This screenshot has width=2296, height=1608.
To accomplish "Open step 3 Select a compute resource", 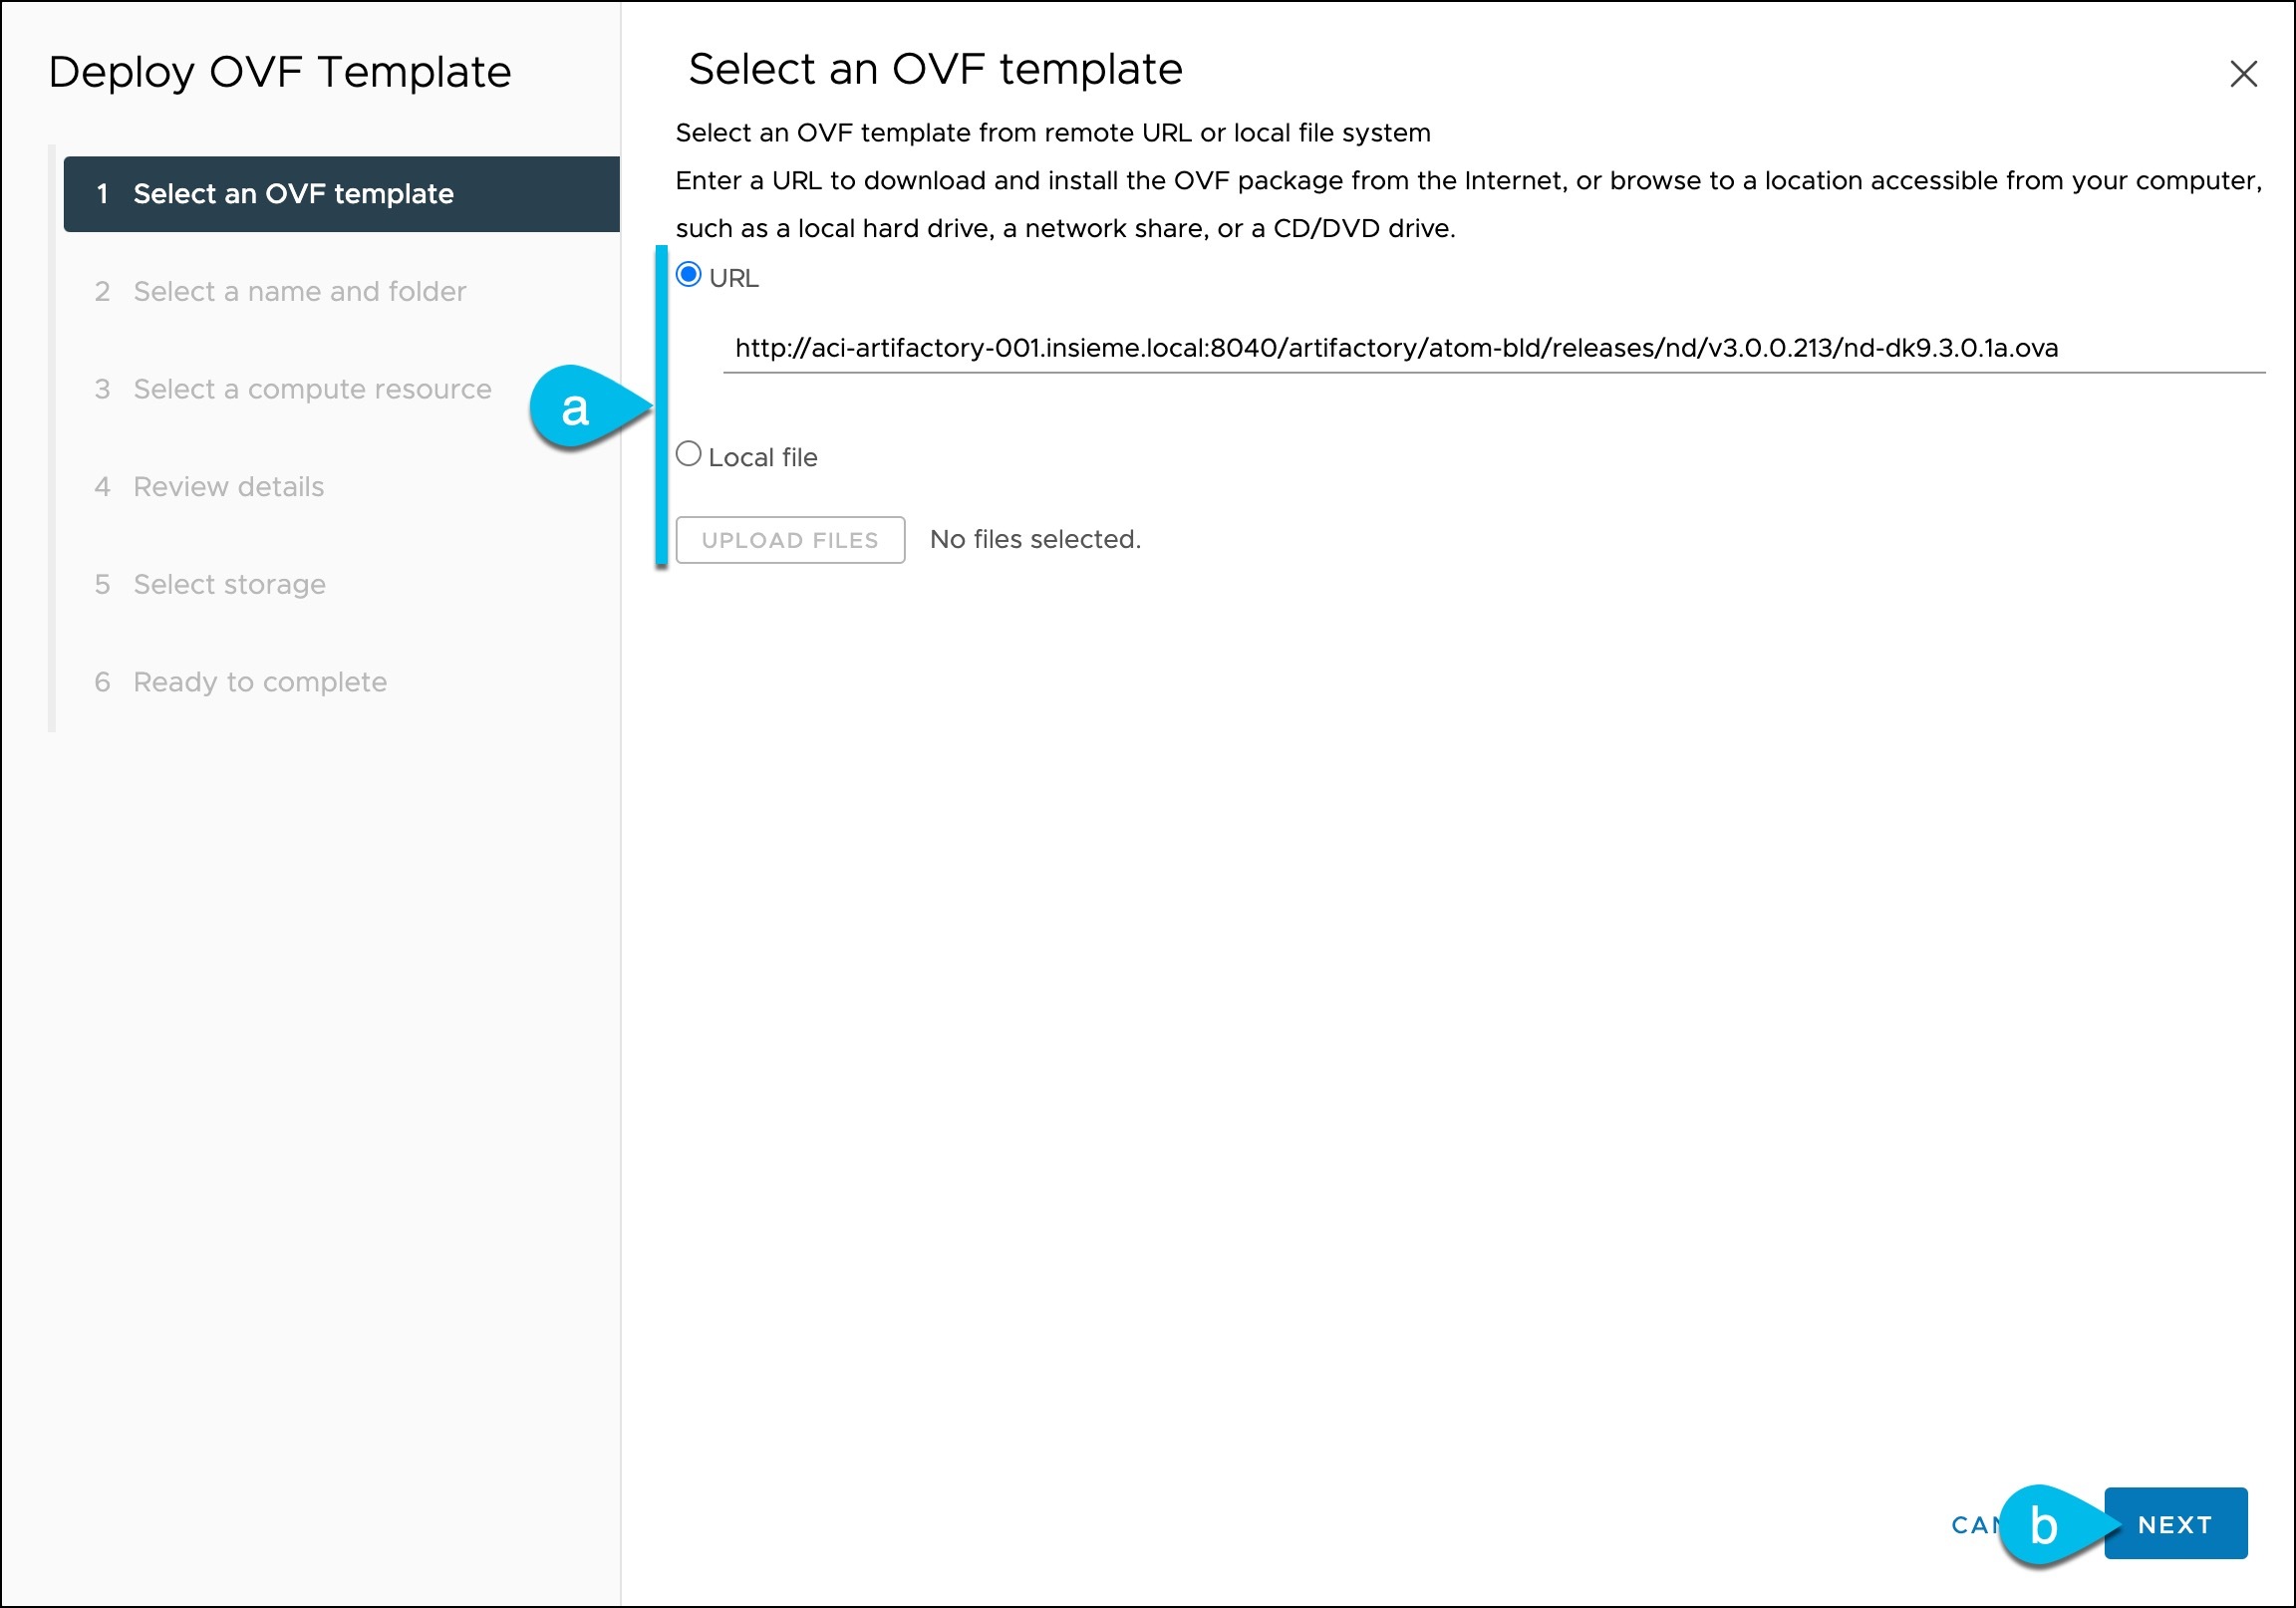I will tap(311, 389).
